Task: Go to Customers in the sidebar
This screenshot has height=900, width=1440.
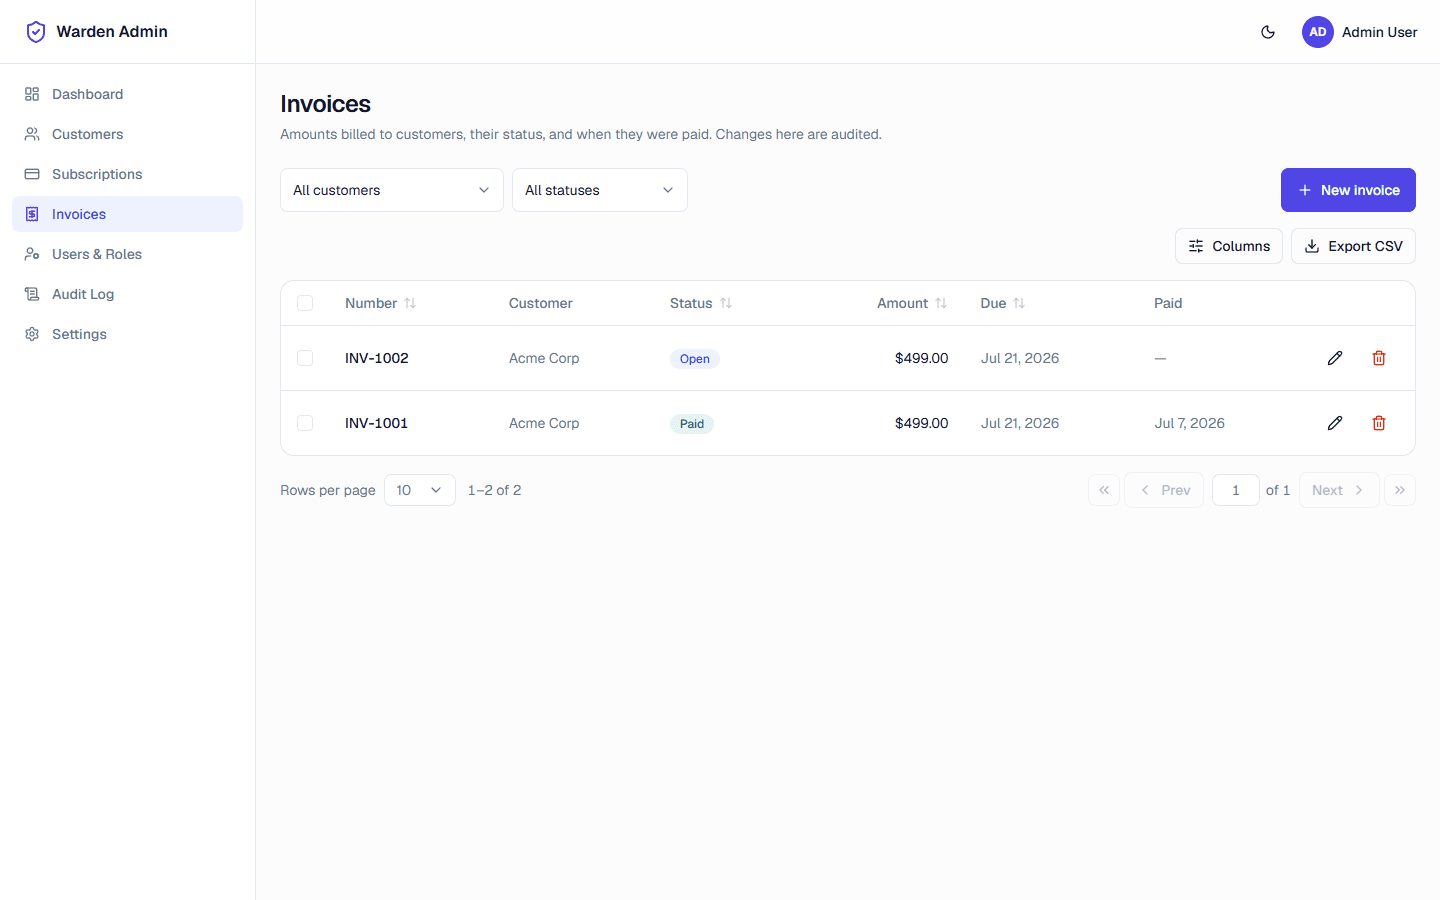Action: click(x=127, y=134)
